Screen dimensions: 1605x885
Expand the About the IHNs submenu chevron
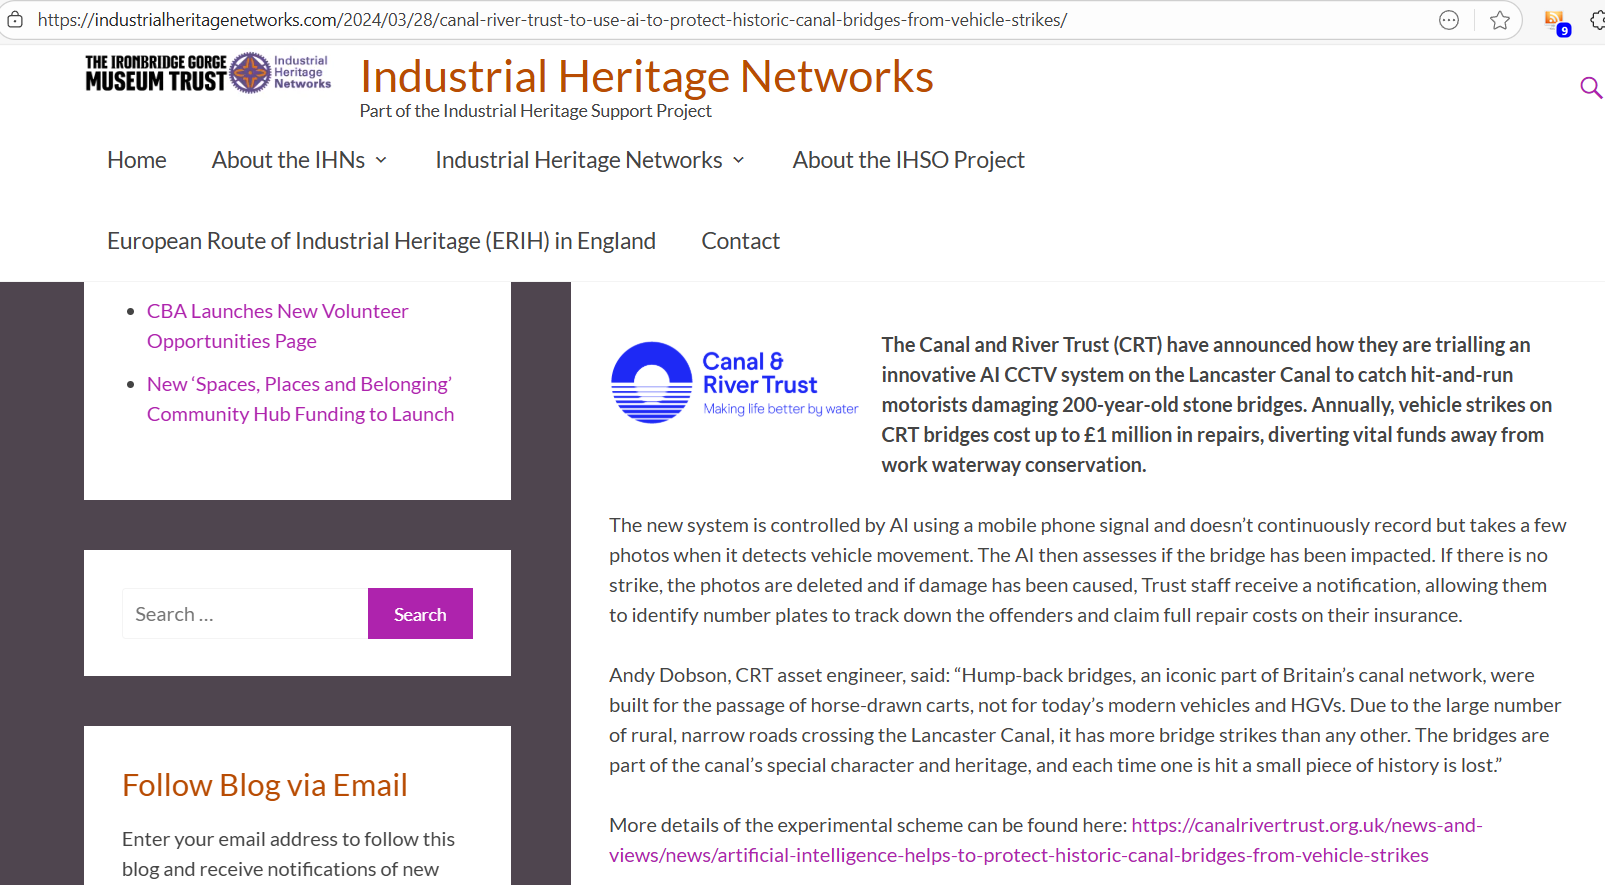click(381, 161)
